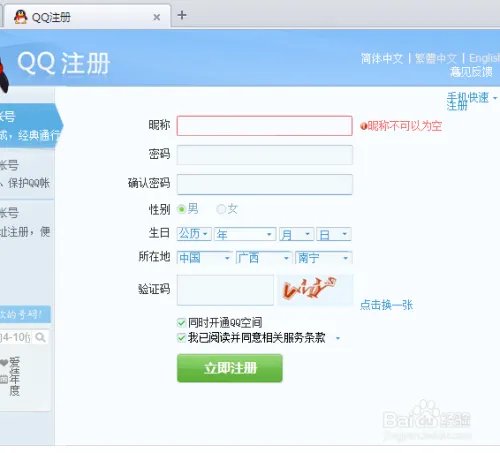
Task: Toggle the 我已阅读并同意相关服务条款 checkbox
Action: tap(181, 338)
